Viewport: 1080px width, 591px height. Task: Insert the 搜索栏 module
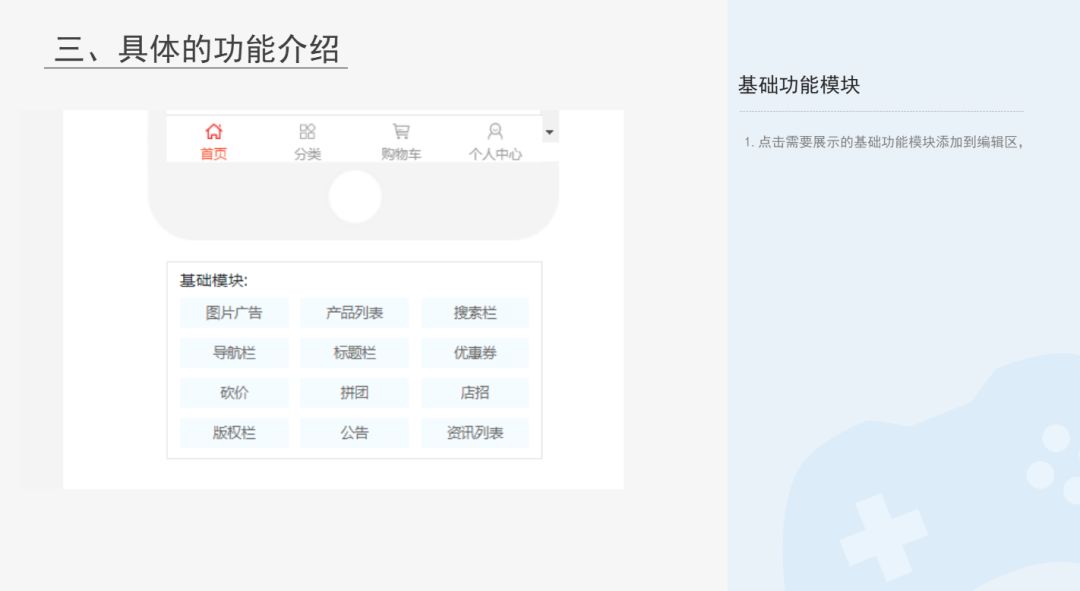coord(475,313)
